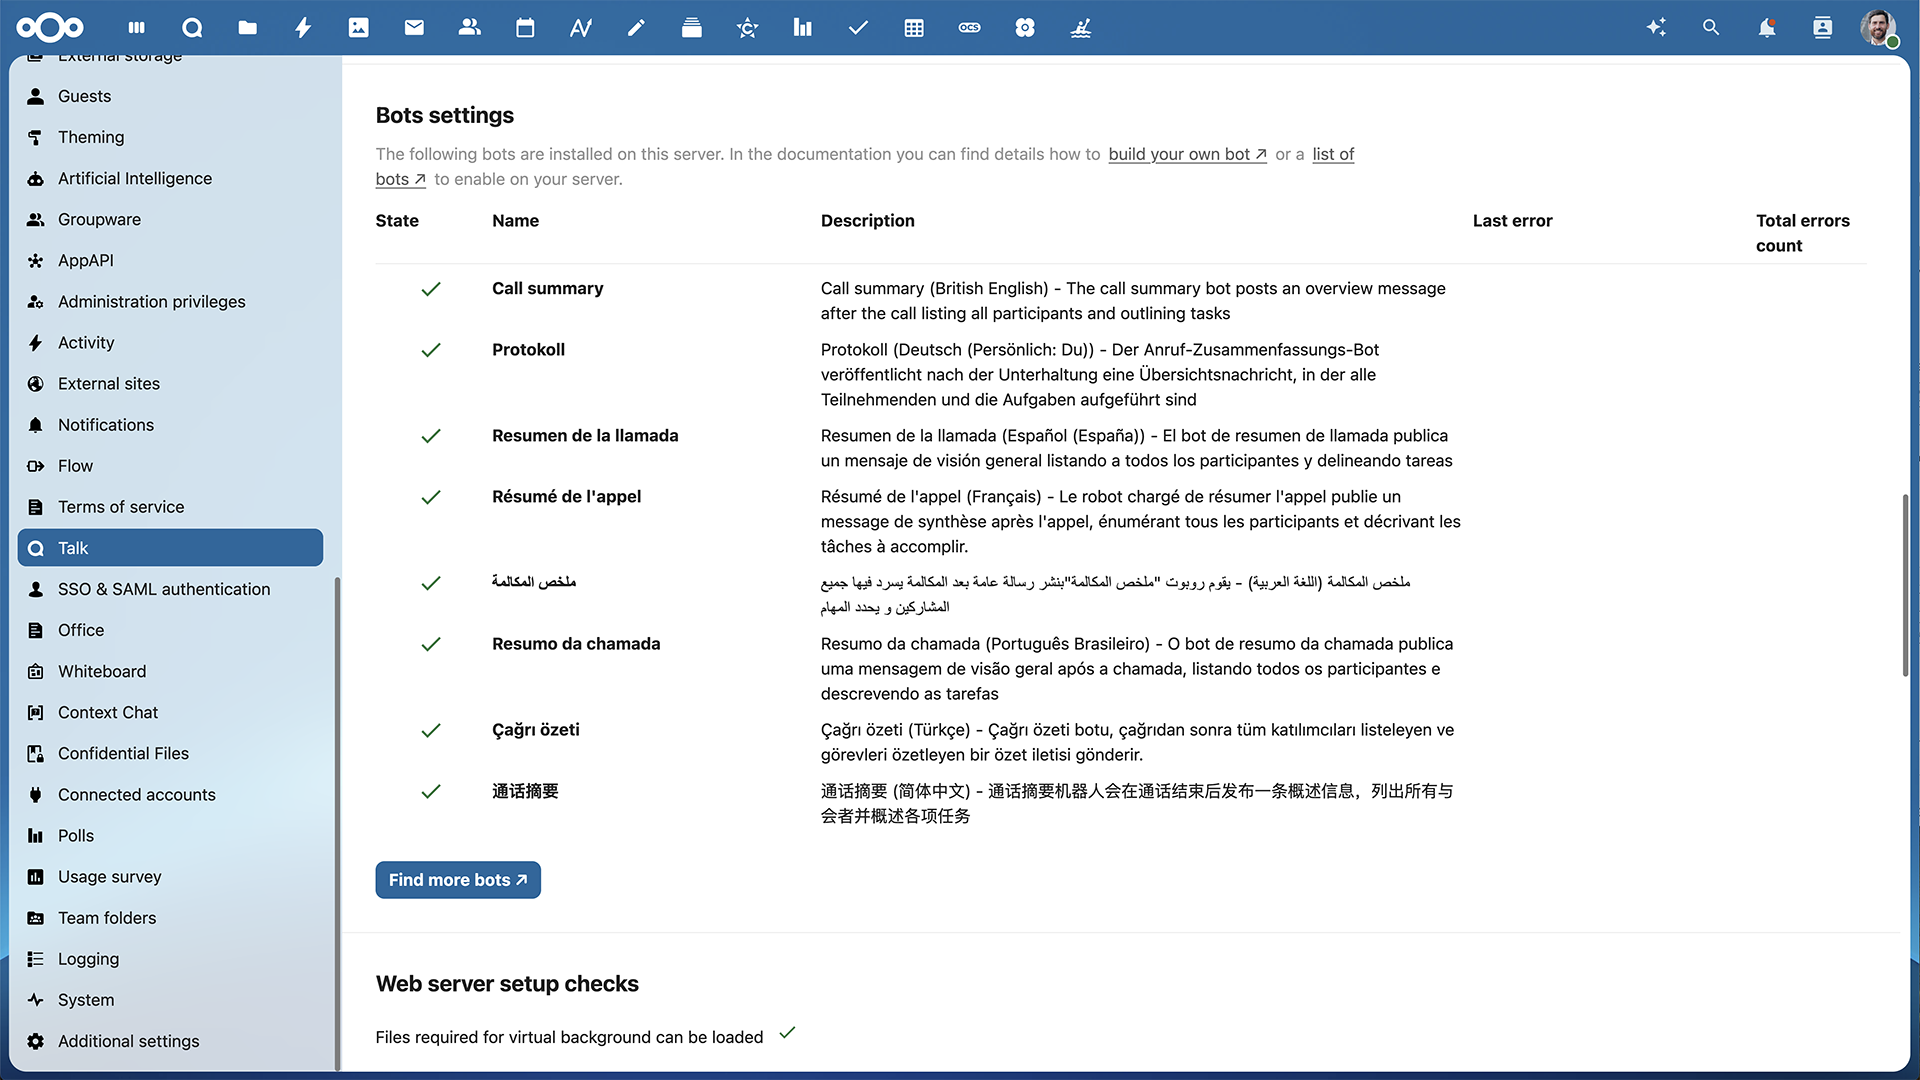Click the AppAPI icon in sidebar

(x=36, y=260)
